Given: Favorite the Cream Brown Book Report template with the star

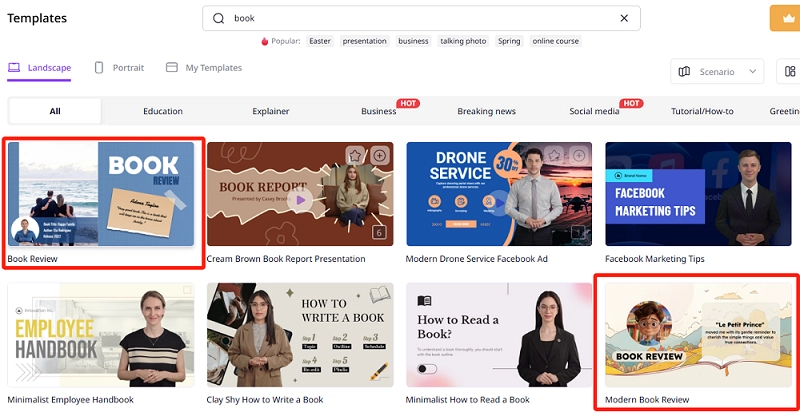Looking at the screenshot, I should coord(354,156).
